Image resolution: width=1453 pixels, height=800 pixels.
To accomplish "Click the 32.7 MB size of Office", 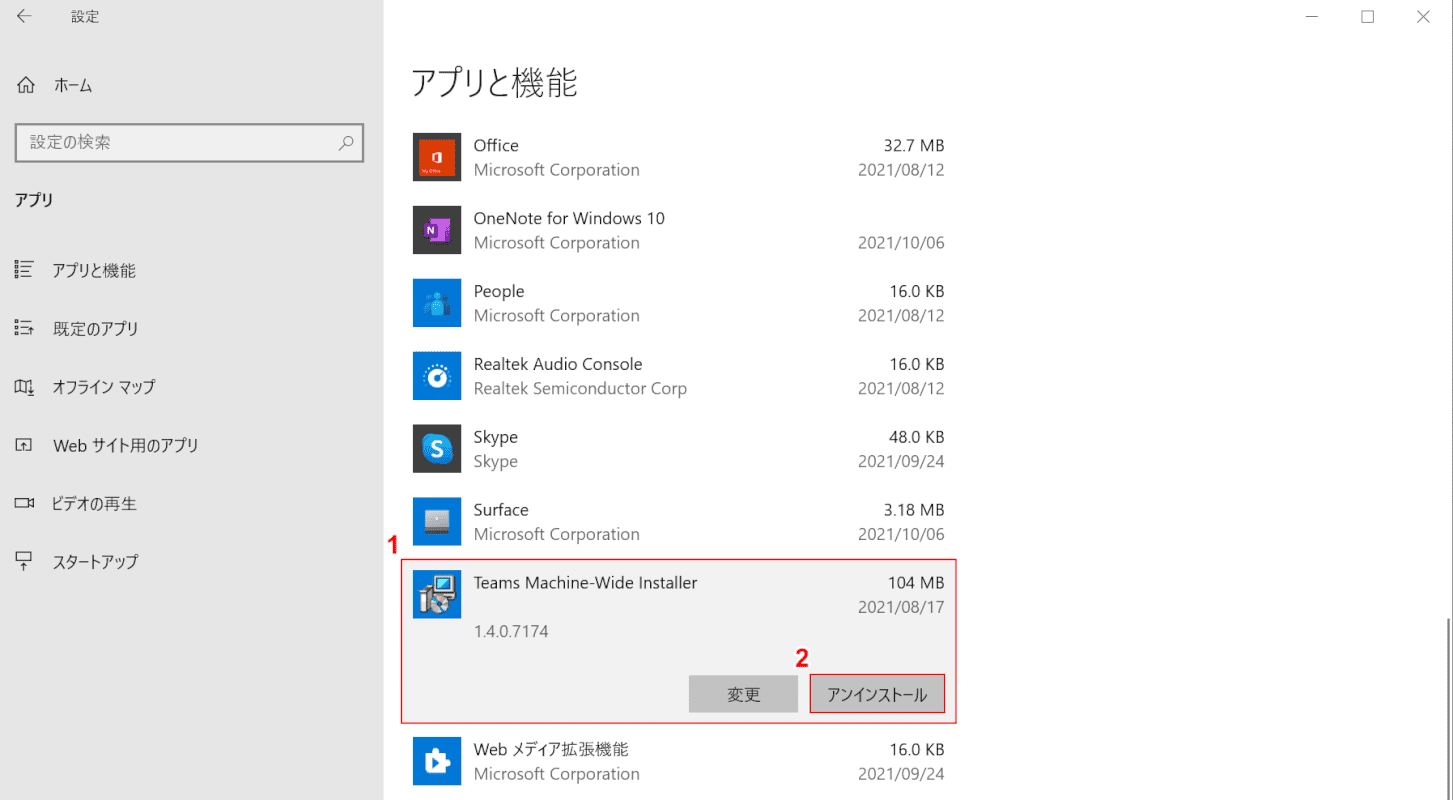I will [912, 146].
